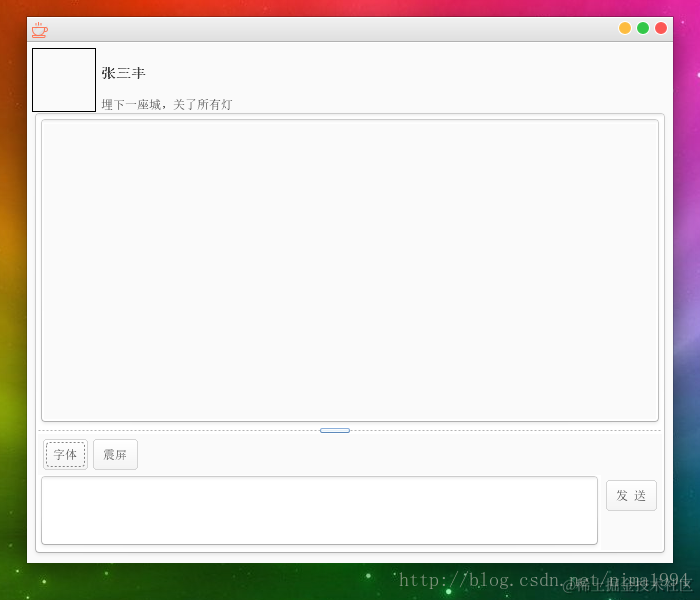
Task: Click the yellow minimize window button
Action: 625,28
